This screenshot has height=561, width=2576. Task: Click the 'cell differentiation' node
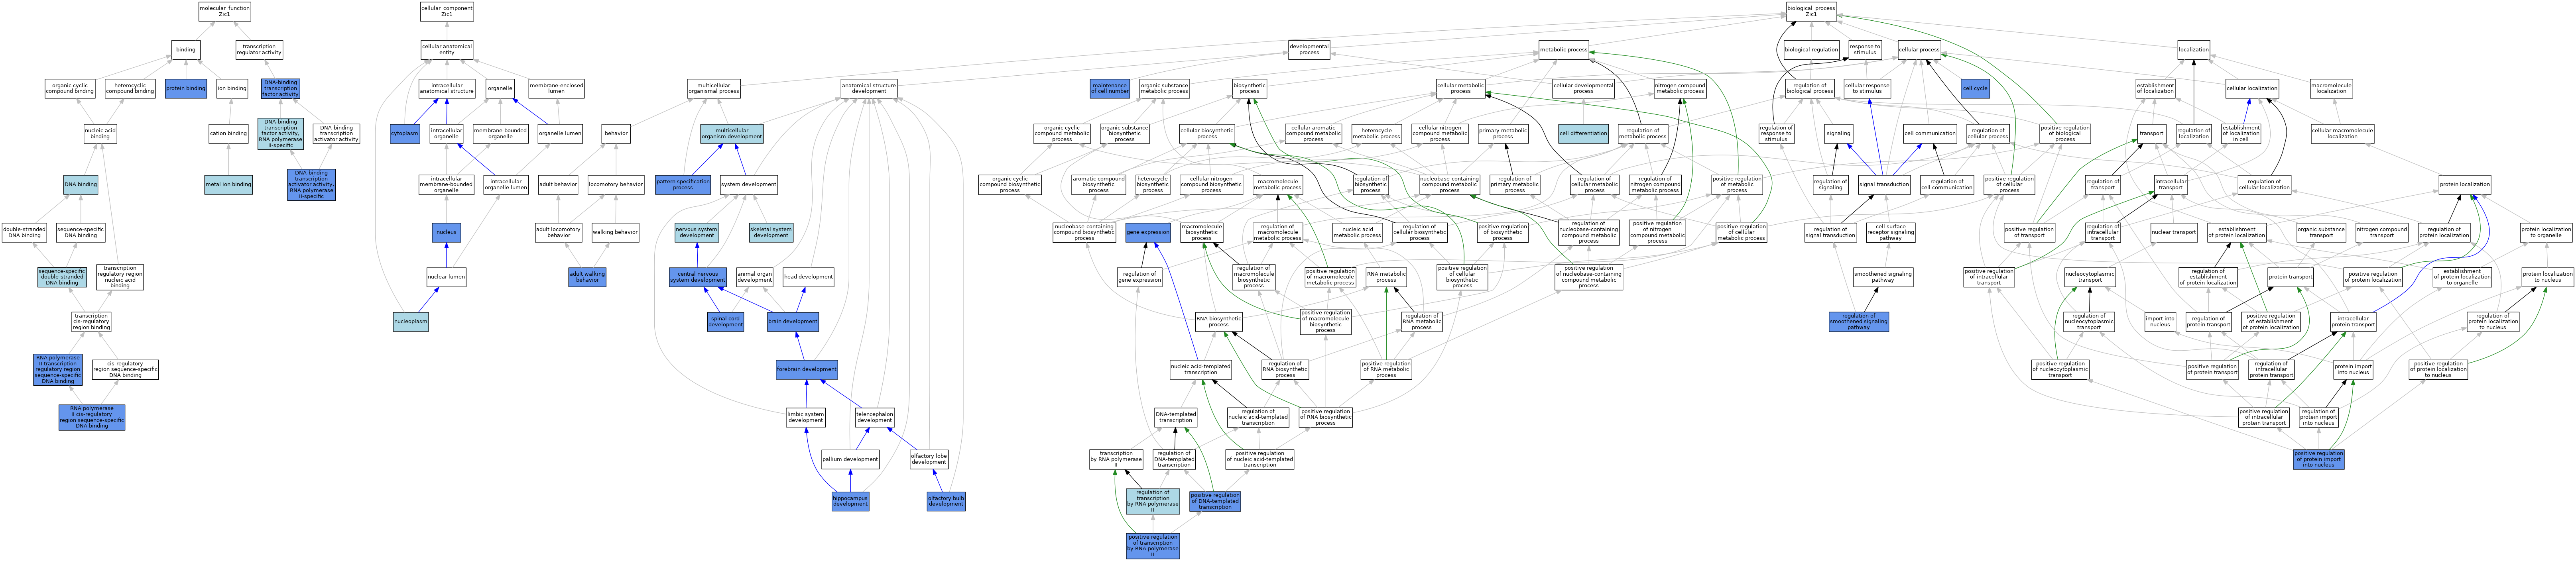point(1583,133)
